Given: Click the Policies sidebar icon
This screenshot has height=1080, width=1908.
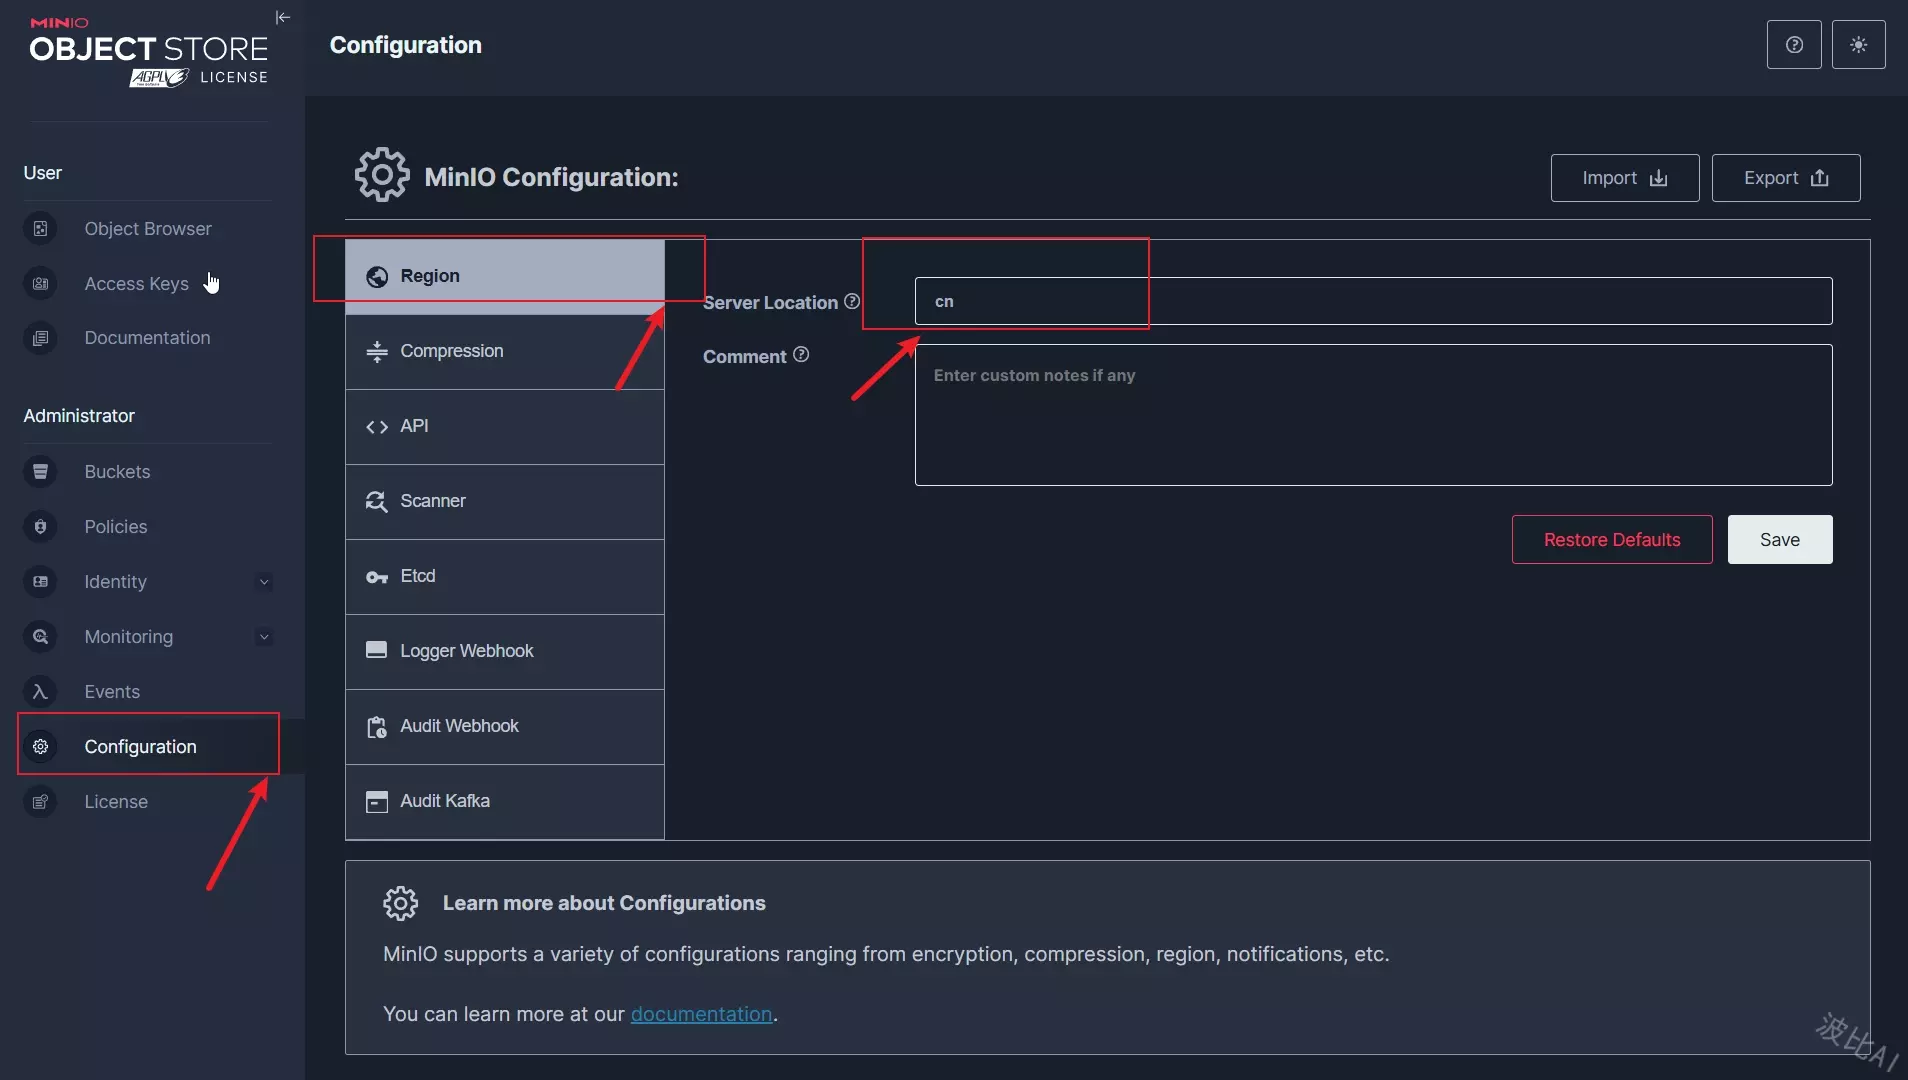Looking at the screenshot, I should (x=40, y=527).
